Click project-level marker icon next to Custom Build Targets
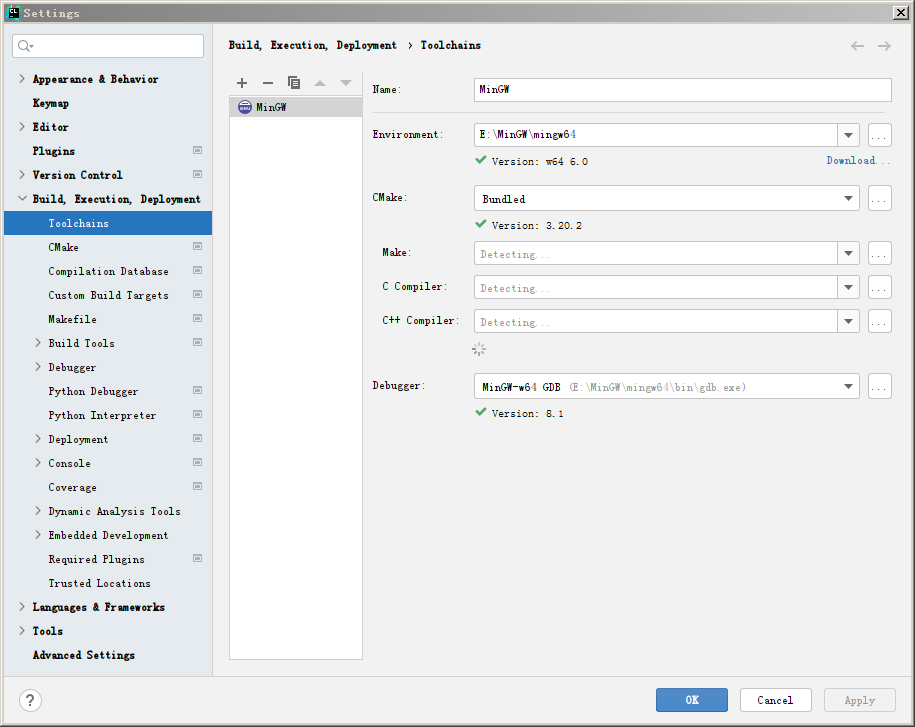 pyautogui.click(x=198, y=295)
